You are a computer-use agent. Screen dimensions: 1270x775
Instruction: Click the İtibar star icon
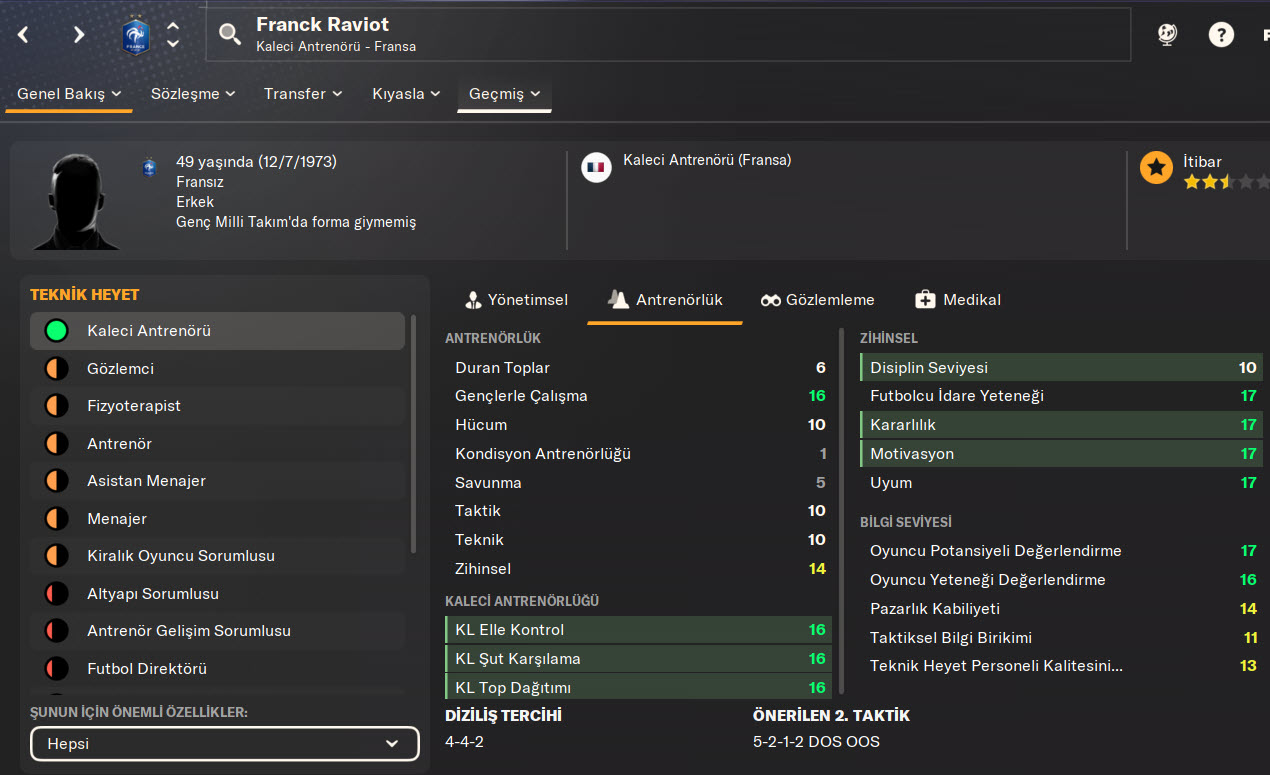[x=1156, y=168]
